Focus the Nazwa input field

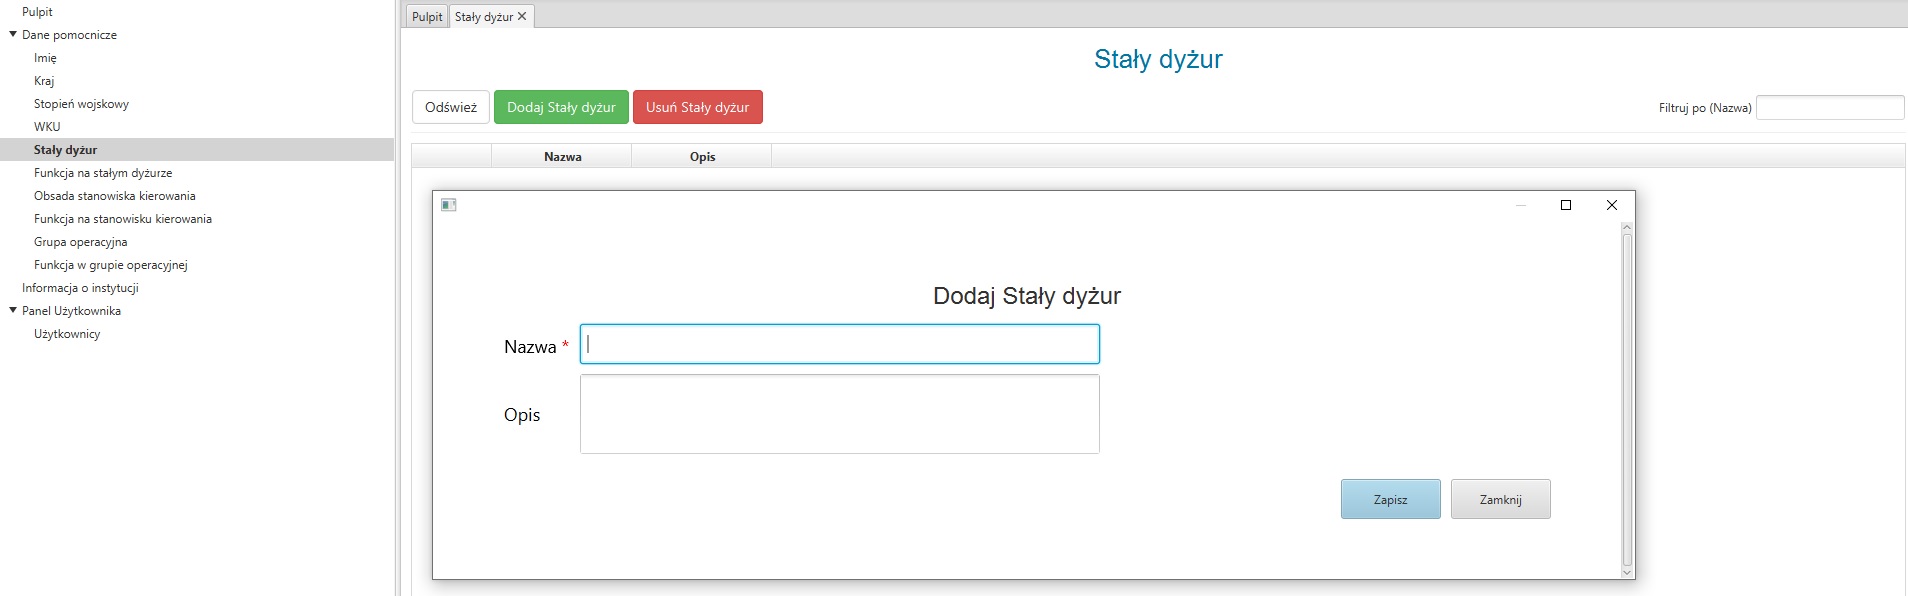(840, 344)
